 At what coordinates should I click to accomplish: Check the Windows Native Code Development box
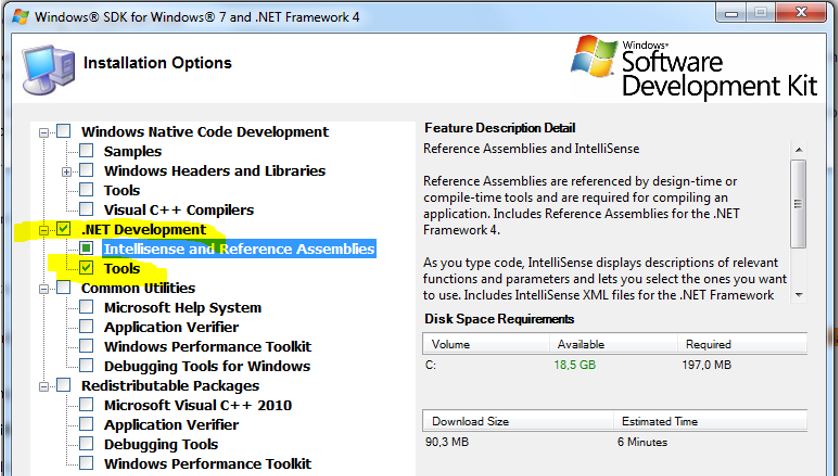coord(64,132)
